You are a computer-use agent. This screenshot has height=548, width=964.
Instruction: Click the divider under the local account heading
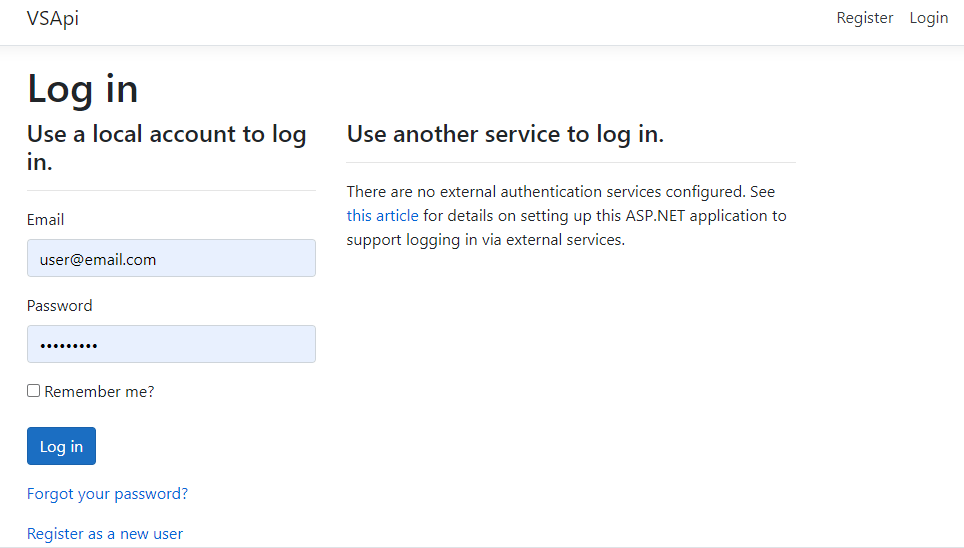171,190
